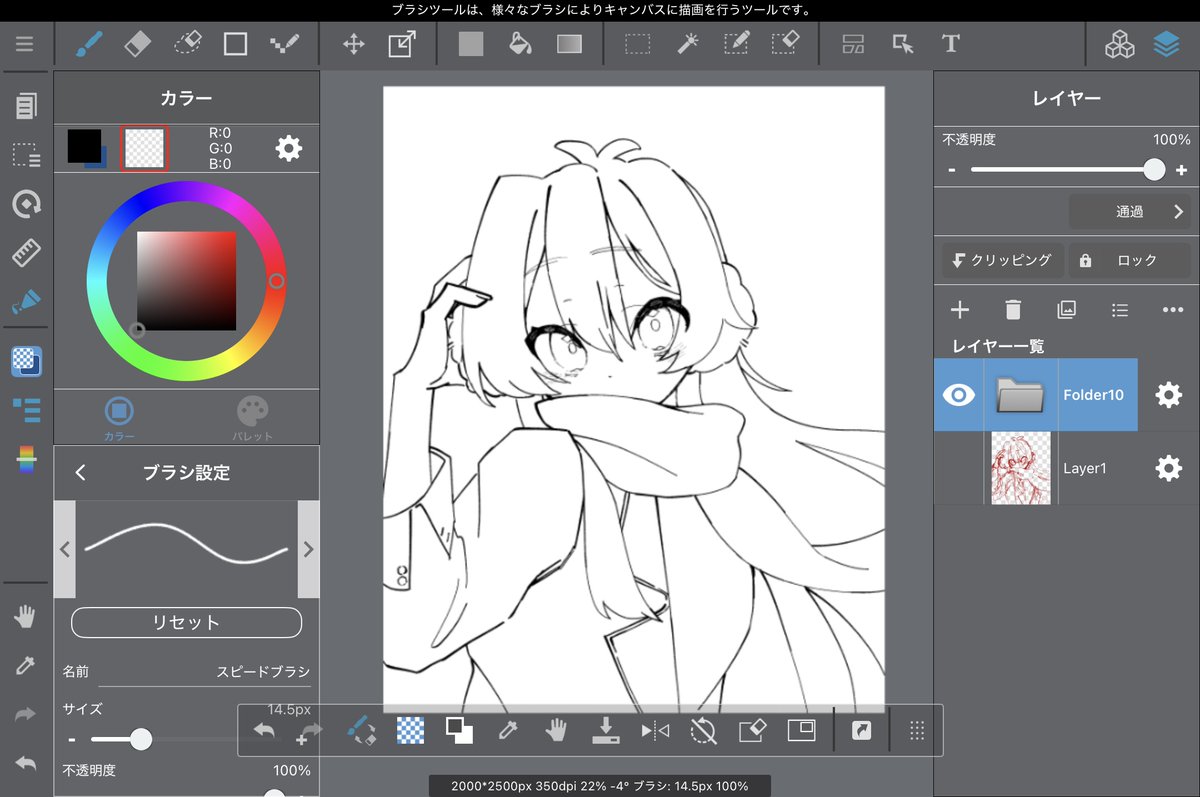Toggle visibility of Folder10
The height and width of the screenshot is (797, 1200).
(x=959, y=395)
